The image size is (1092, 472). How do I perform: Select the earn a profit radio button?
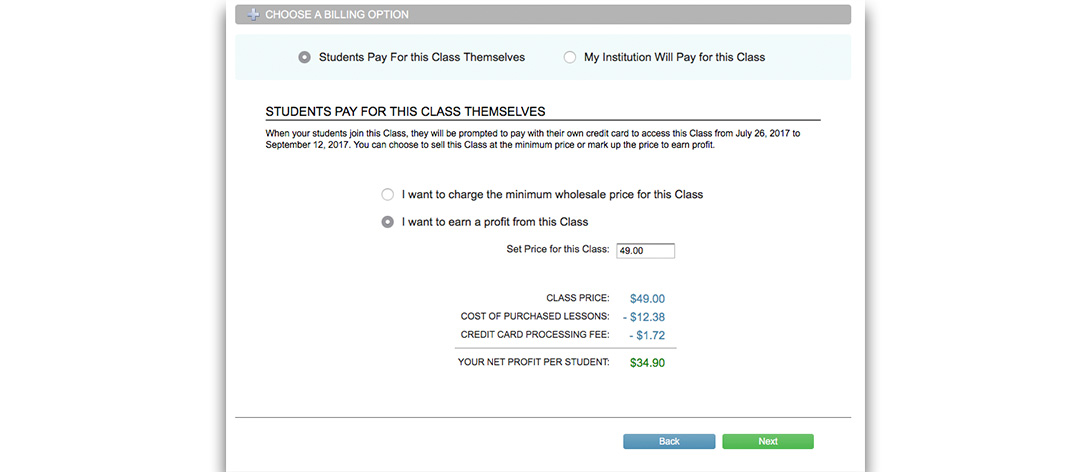388,222
